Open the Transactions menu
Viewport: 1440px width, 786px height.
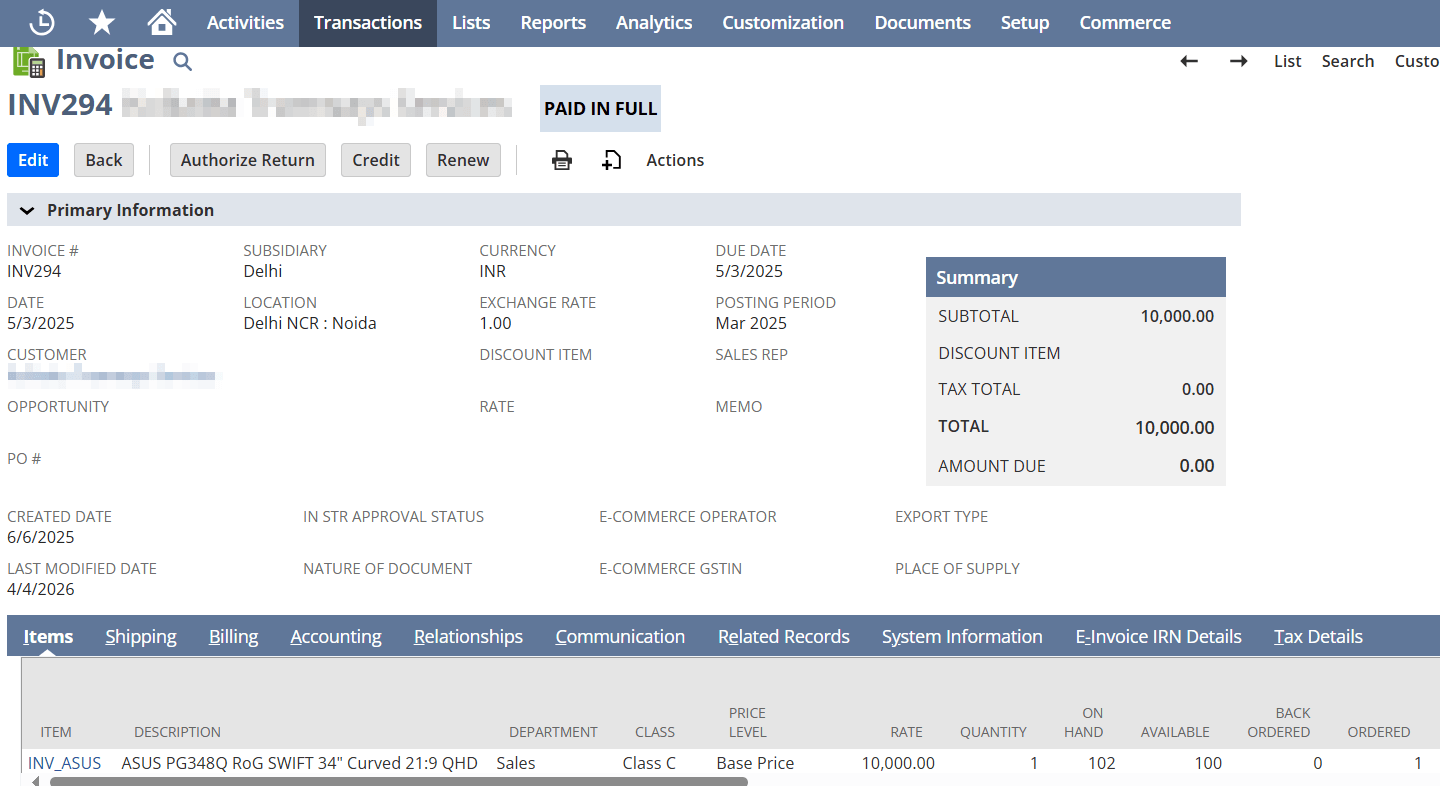click(367, 22)
